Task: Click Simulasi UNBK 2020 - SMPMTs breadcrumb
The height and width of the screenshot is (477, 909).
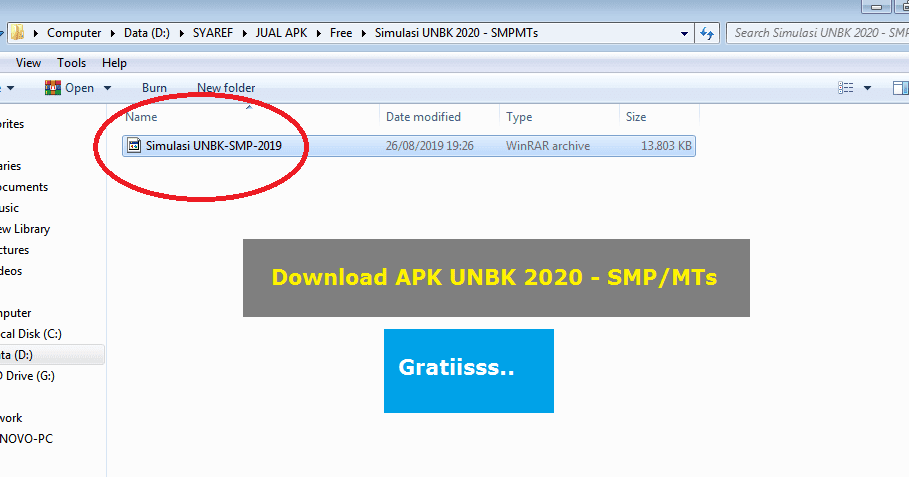Action: tap(456, 33)
